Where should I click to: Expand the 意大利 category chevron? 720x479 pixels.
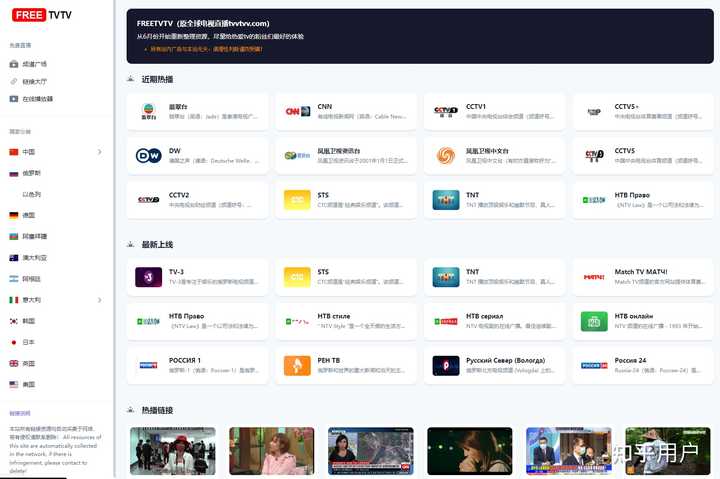pyautogui.click(x=100, y=300)
